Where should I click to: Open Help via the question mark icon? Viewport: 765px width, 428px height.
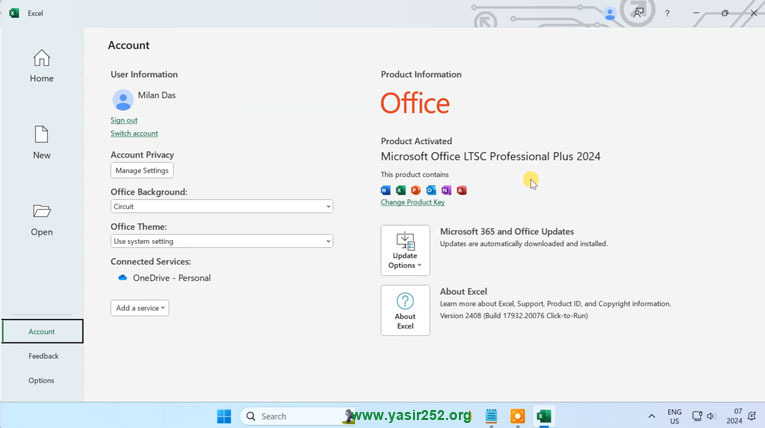pos(667,14)
